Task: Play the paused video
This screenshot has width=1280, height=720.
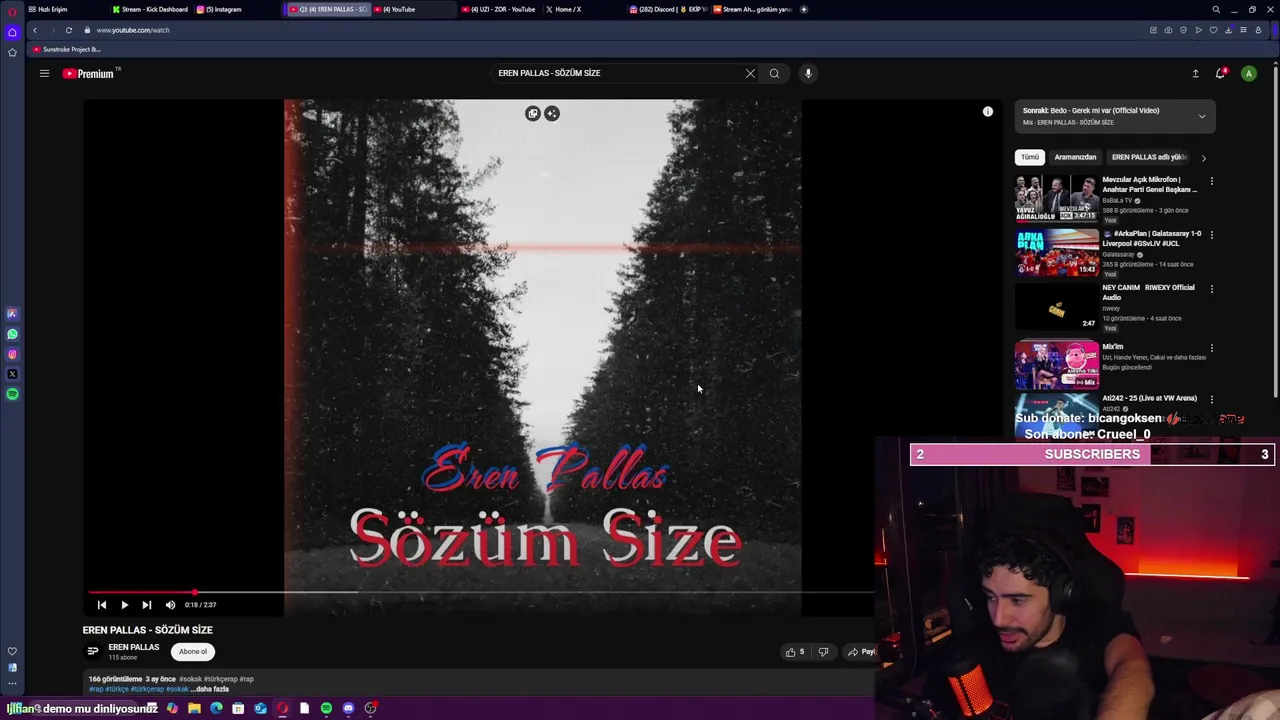Action: click(124, 605)
